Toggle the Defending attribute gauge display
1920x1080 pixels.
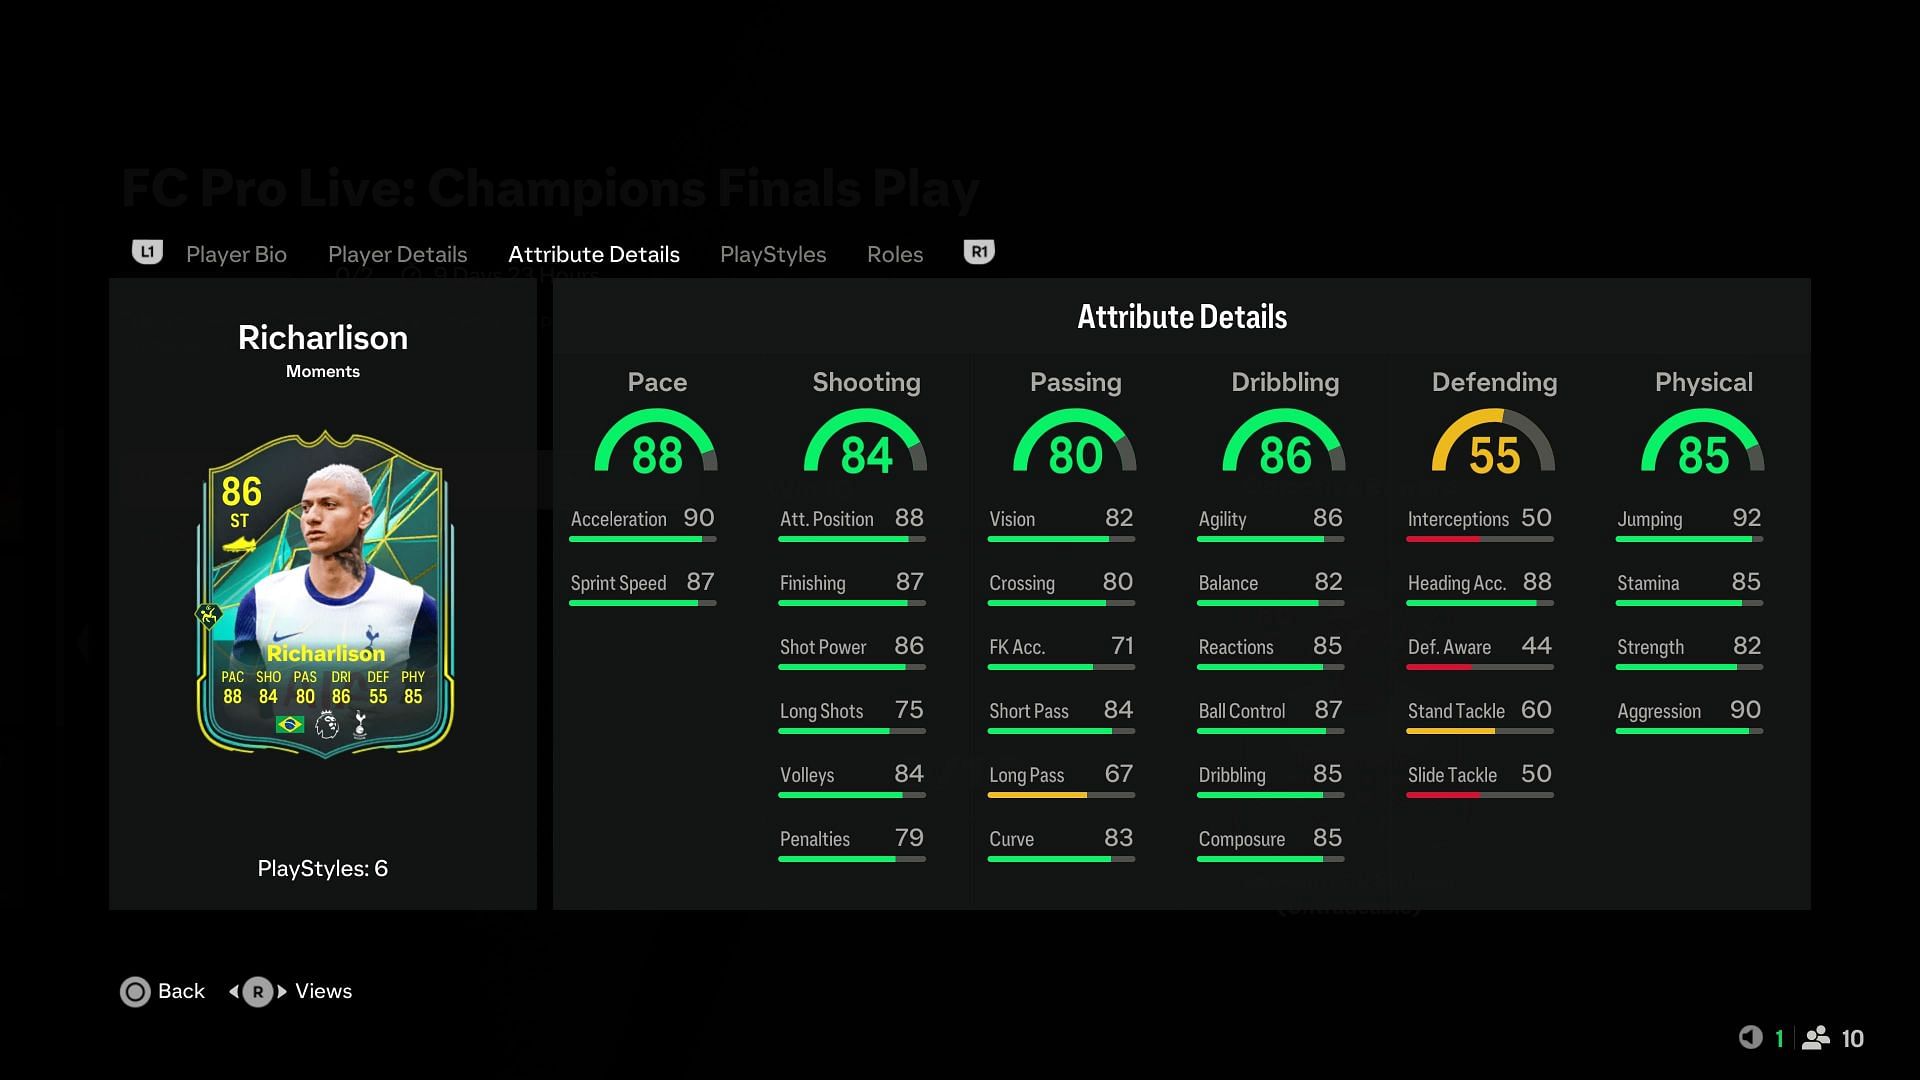pos(1494,444)
